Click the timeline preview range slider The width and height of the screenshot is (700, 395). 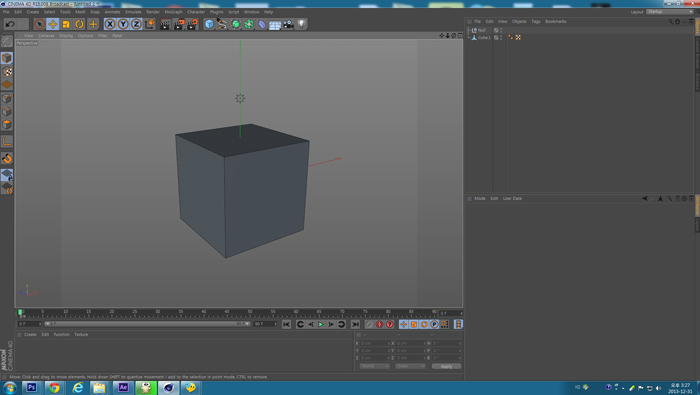point(147,324)
